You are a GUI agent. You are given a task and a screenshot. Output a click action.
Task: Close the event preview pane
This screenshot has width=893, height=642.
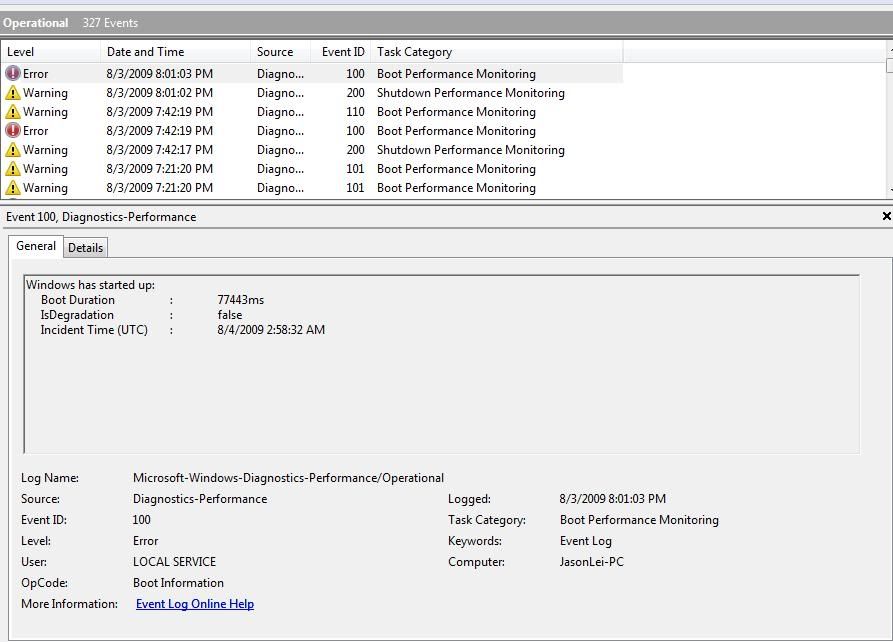886,216
